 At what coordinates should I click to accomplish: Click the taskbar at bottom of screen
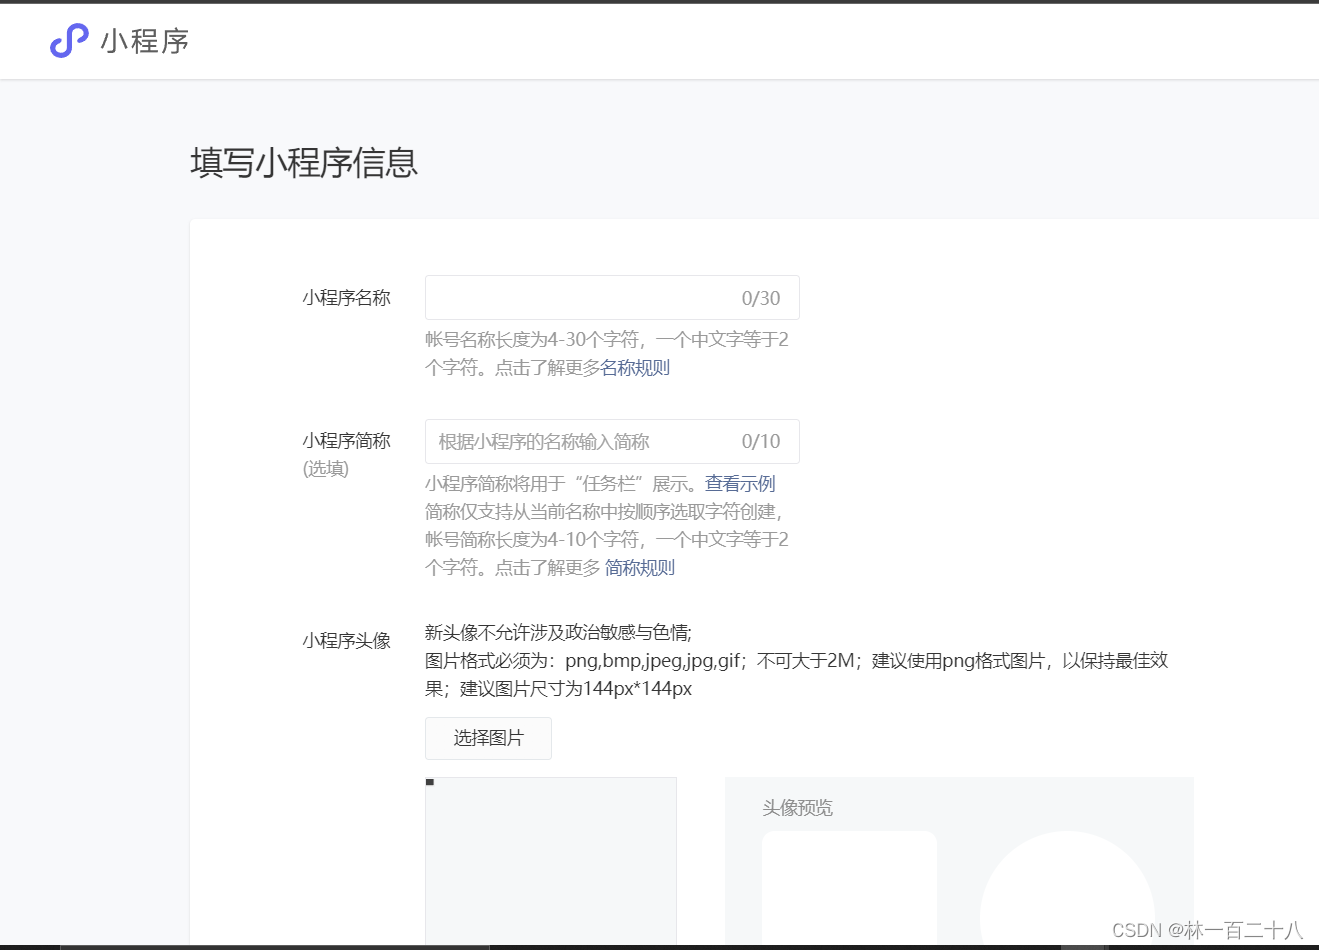coord(660,945)
